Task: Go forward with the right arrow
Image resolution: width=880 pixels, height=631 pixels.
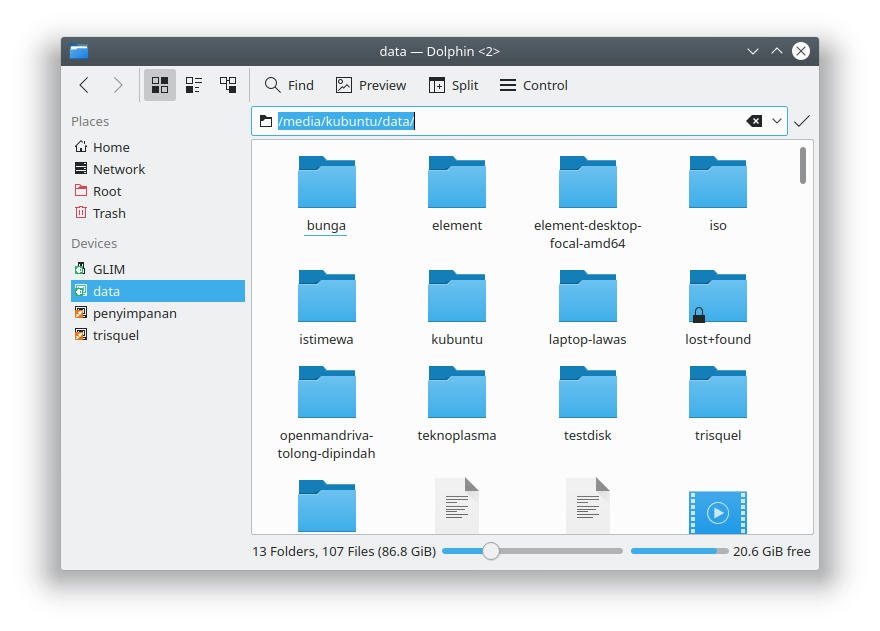Action: (118, 85)
